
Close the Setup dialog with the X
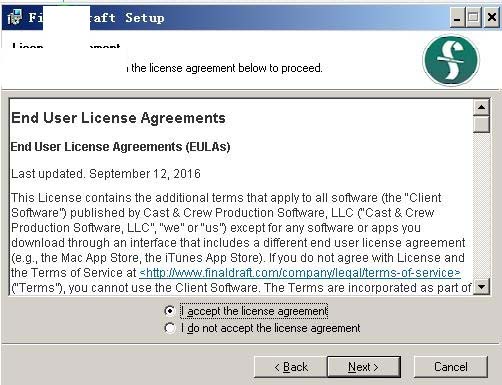[491, 17]
